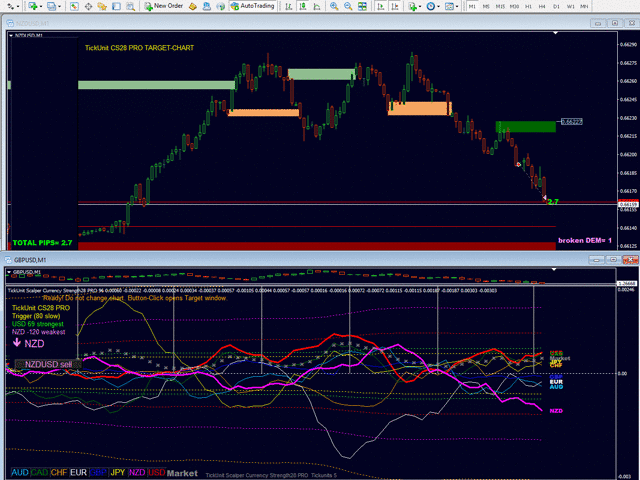The height and width of the screenshot is (480, 640).
Task: Select the MN timeframe
Action: click(584, 7)
